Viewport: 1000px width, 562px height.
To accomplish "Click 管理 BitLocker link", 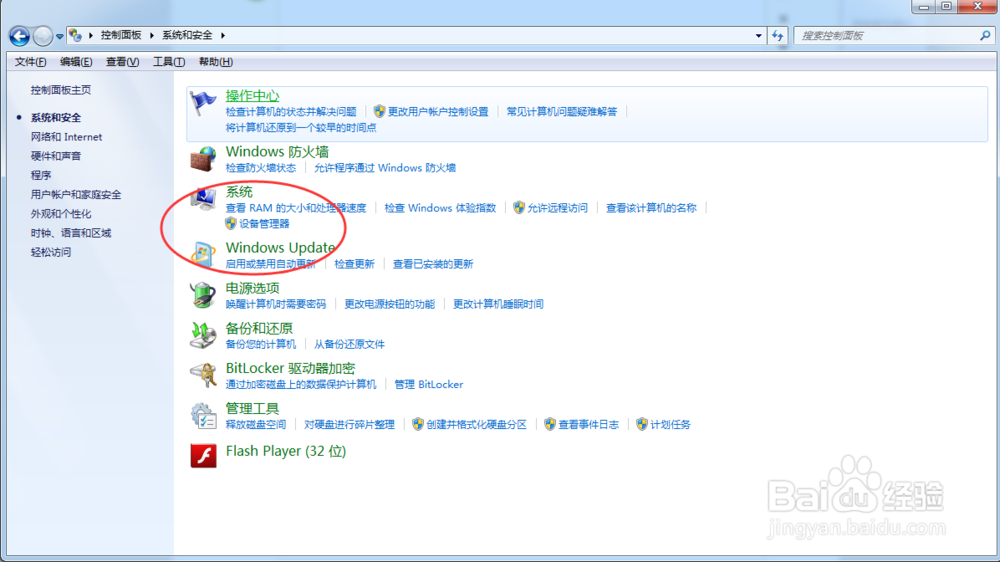I will click(429, 385).
